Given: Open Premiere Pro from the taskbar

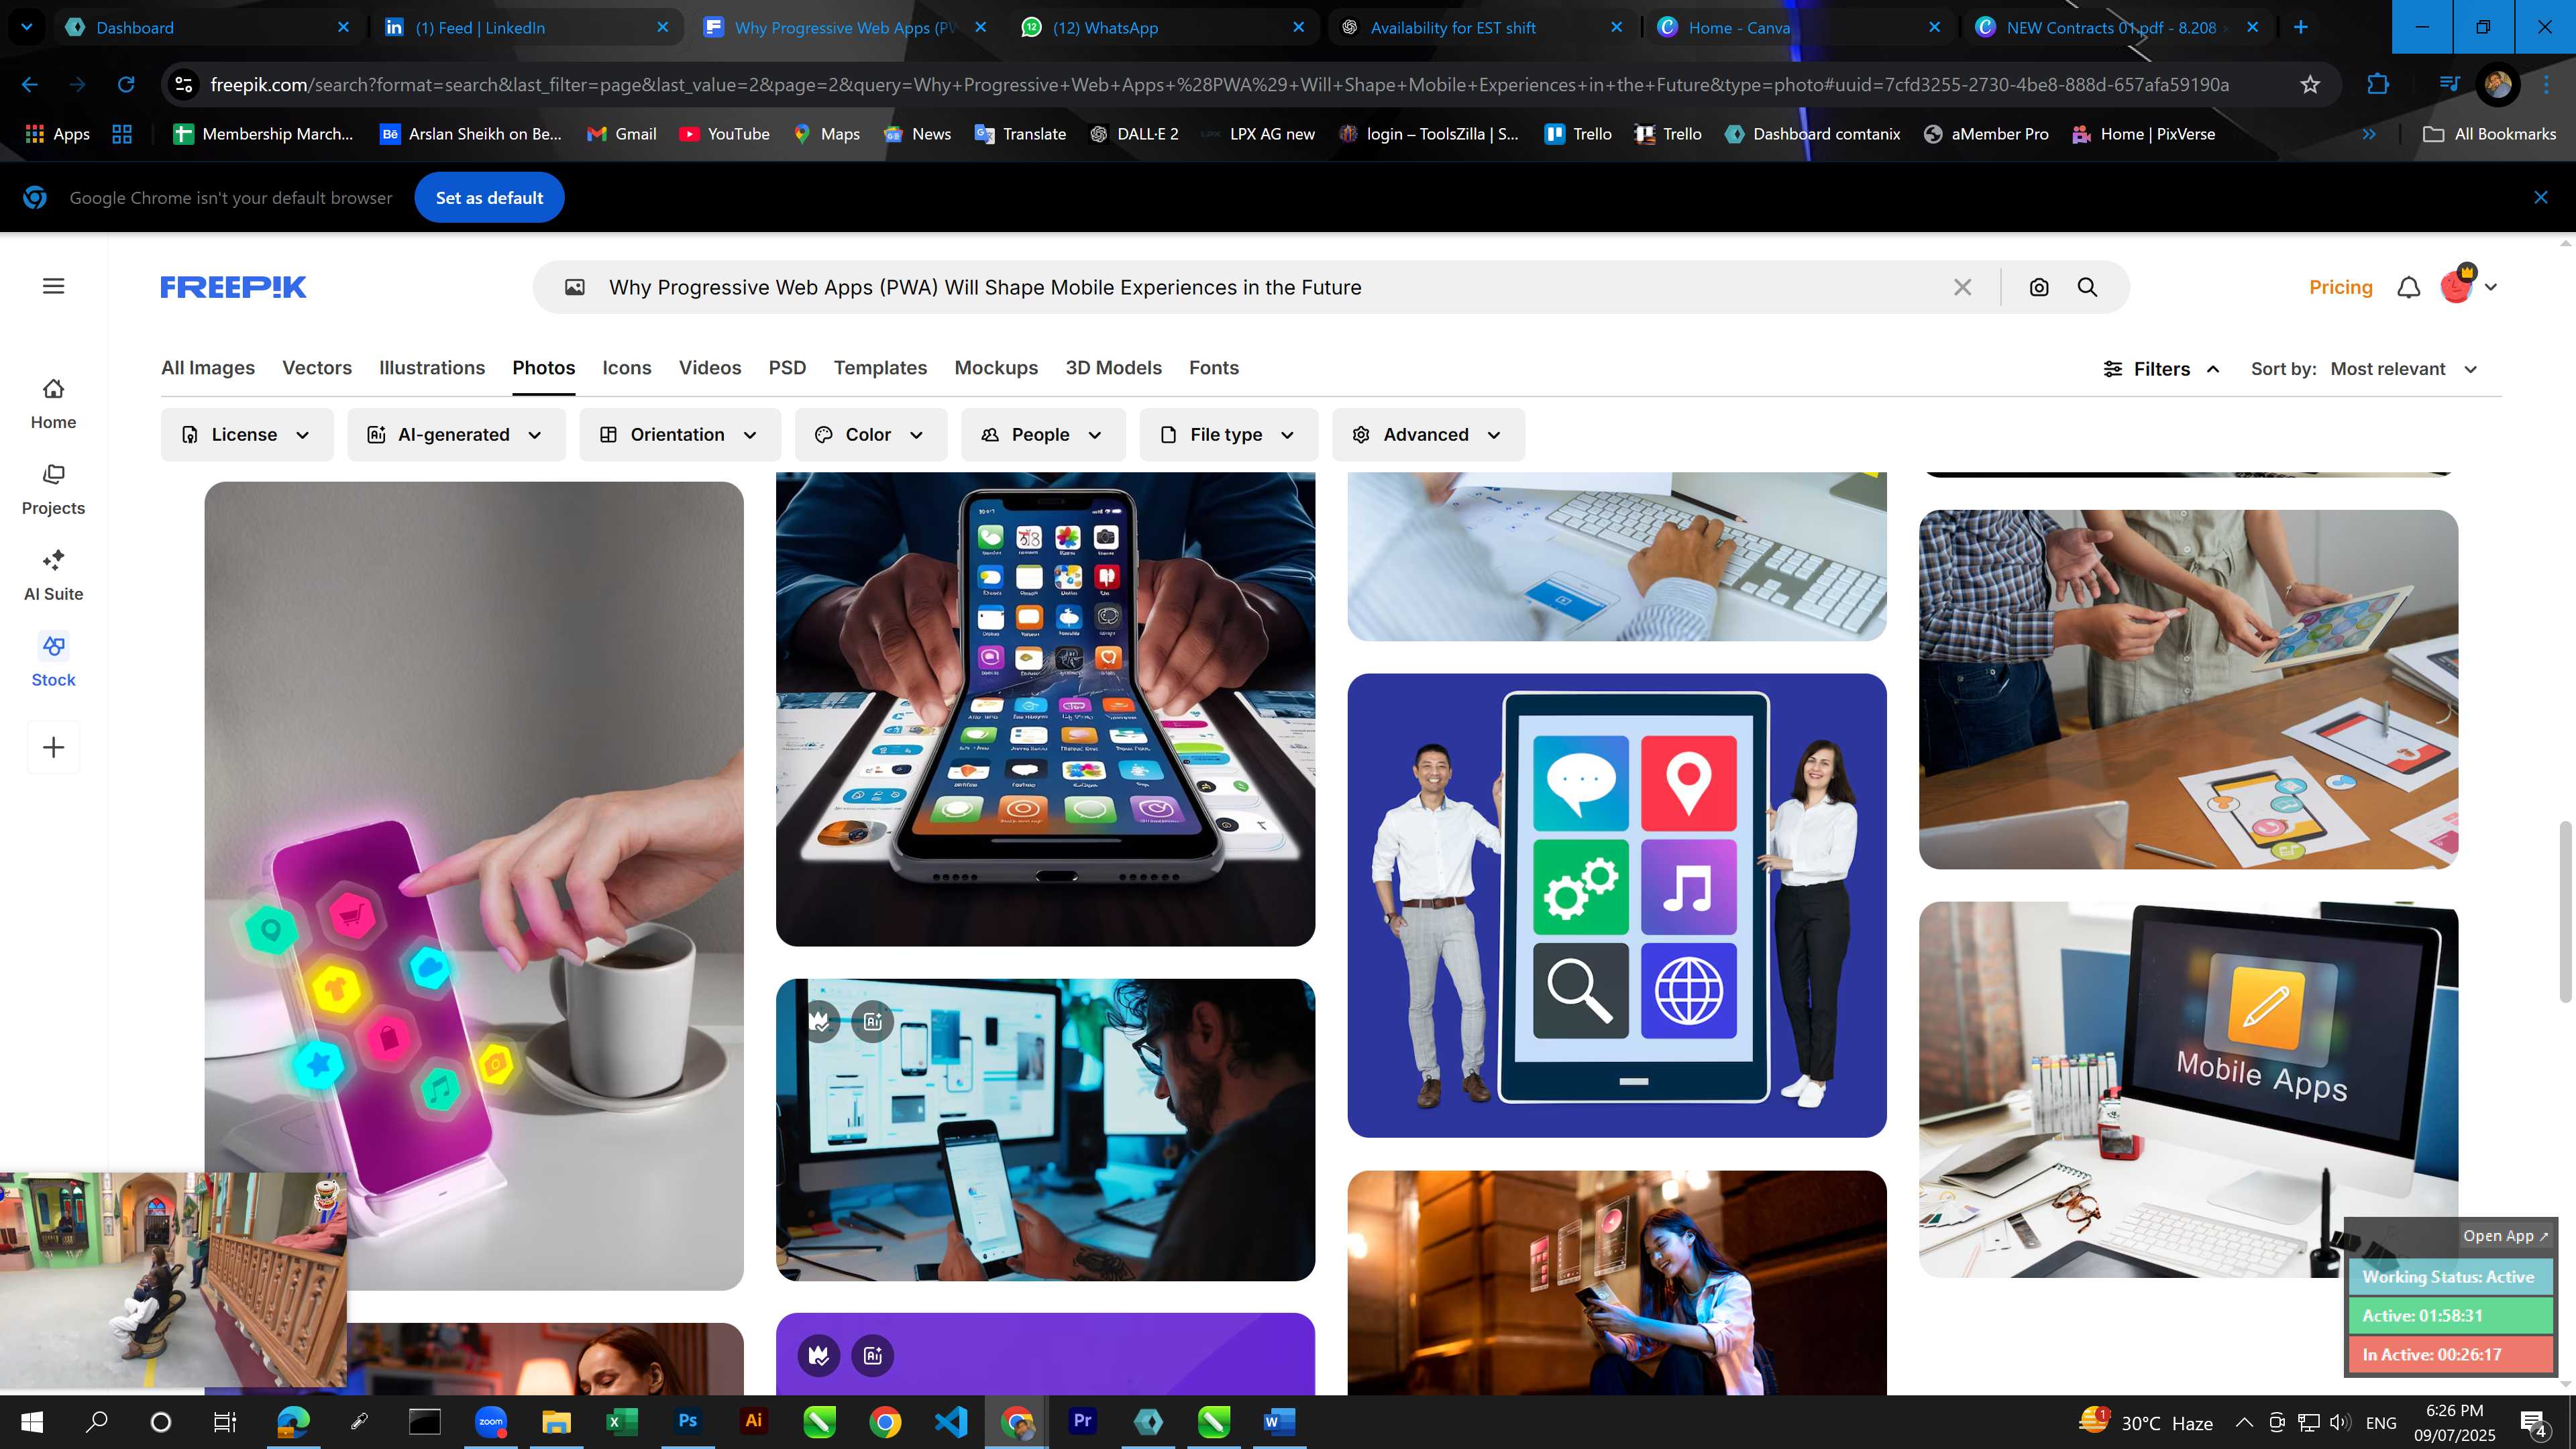Looking at the screenshot, I should pyautogui.click(x=1082, y=1421).
